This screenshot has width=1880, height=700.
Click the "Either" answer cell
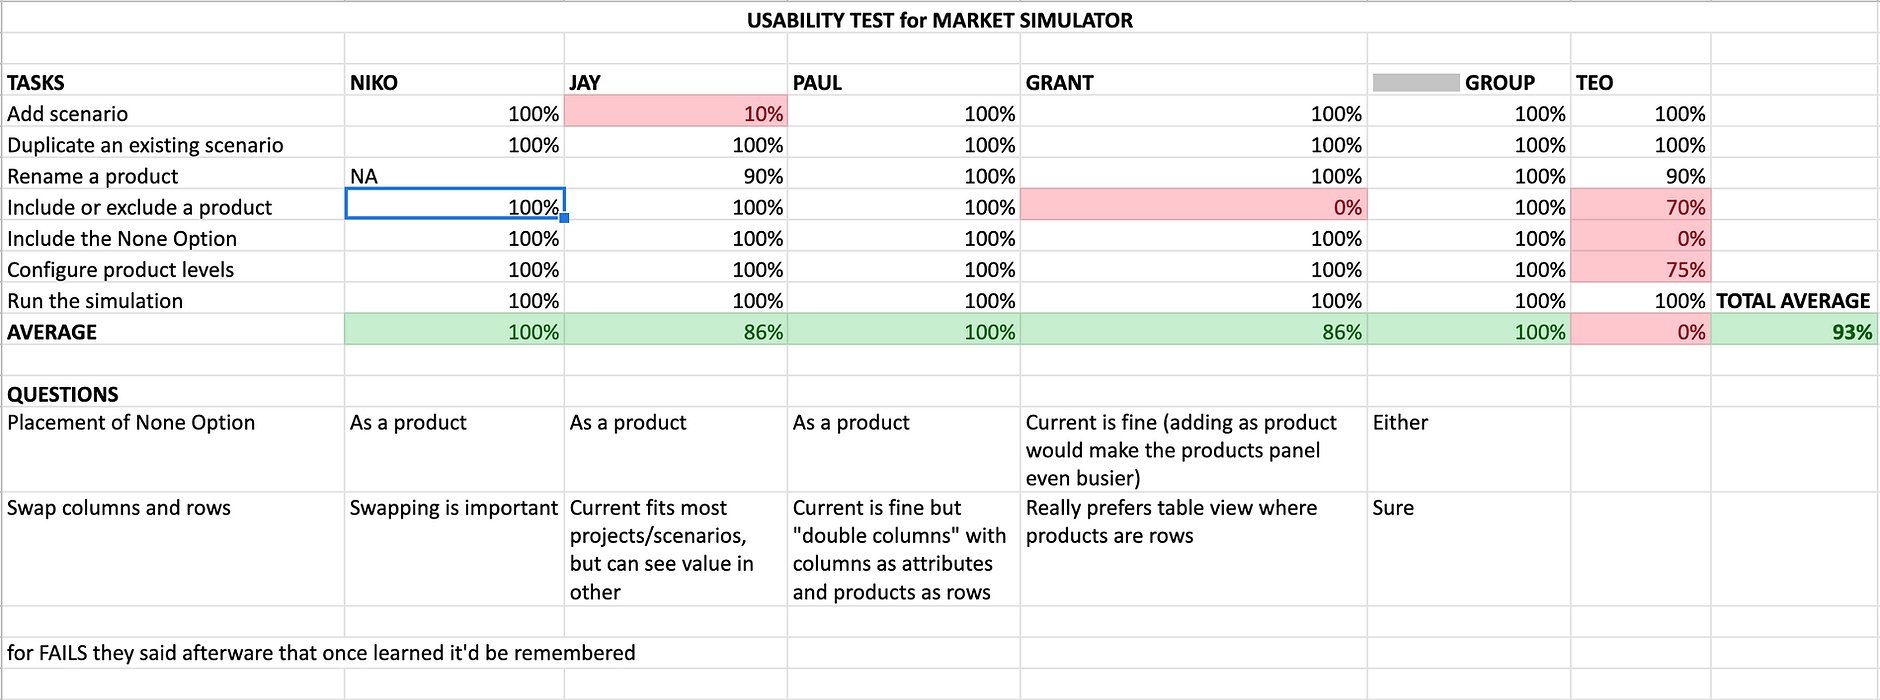coord(1468,423)
